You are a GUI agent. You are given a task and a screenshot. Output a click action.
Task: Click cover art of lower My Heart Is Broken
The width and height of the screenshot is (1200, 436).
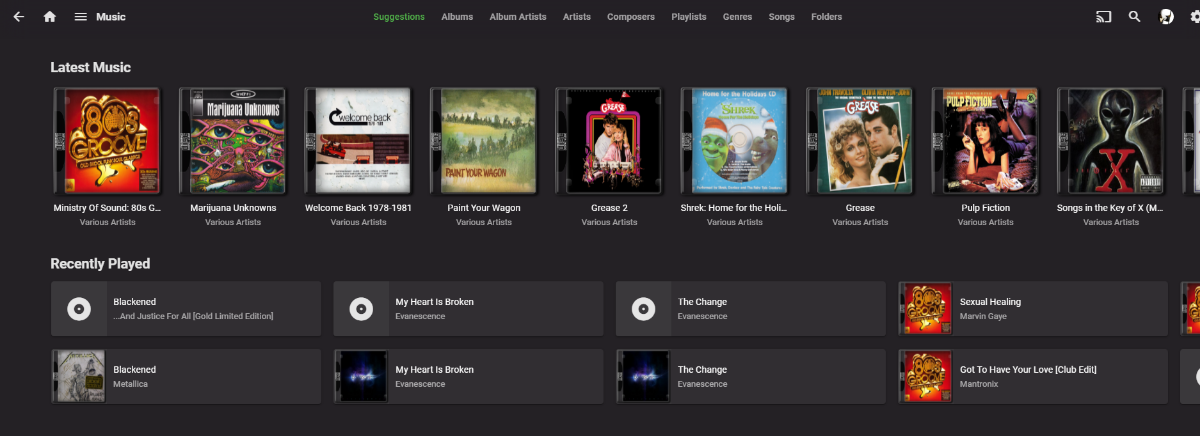coord(361,376)
